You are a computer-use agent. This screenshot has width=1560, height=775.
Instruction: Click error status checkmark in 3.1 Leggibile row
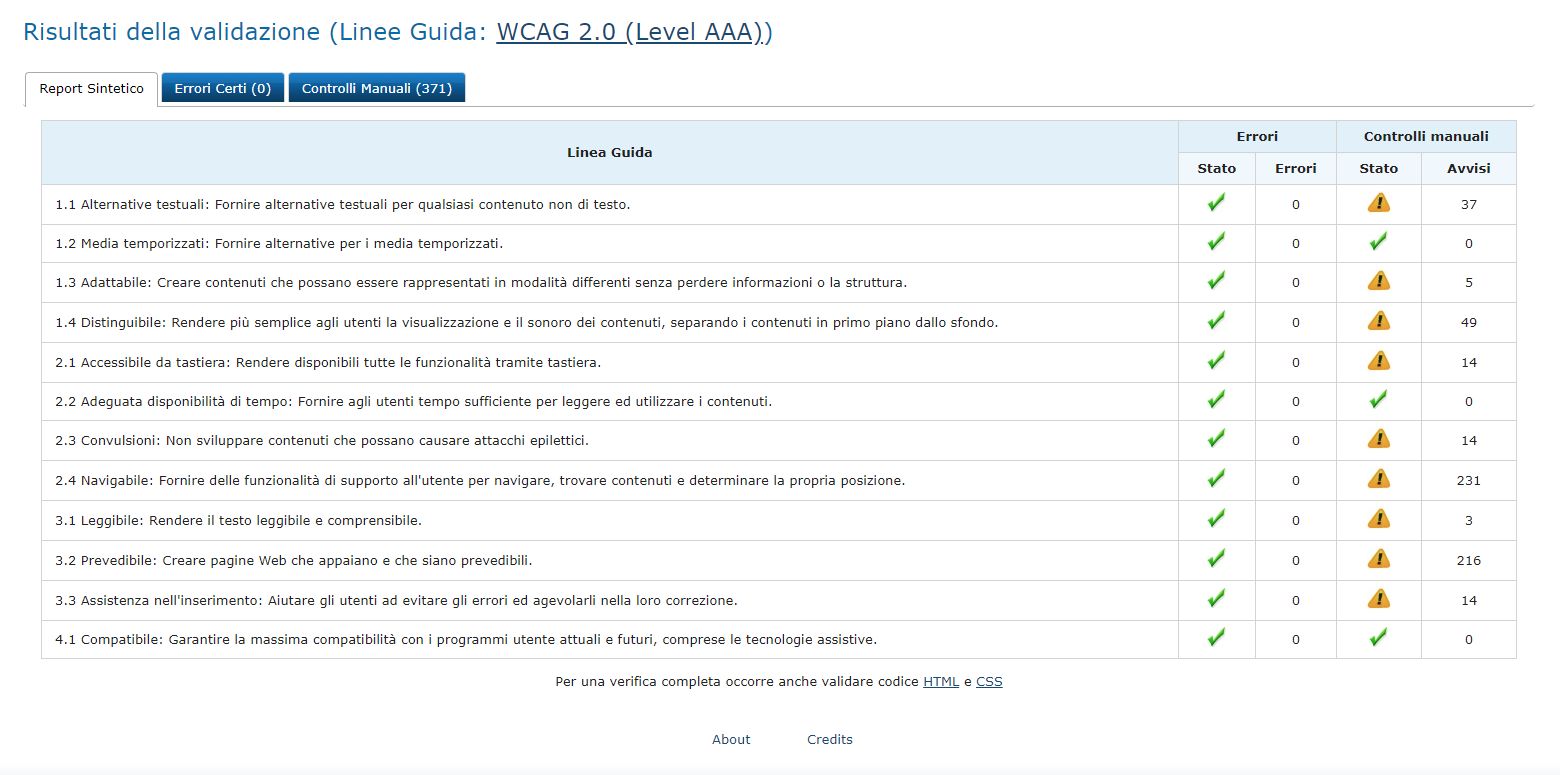(x=1216, y=519)
